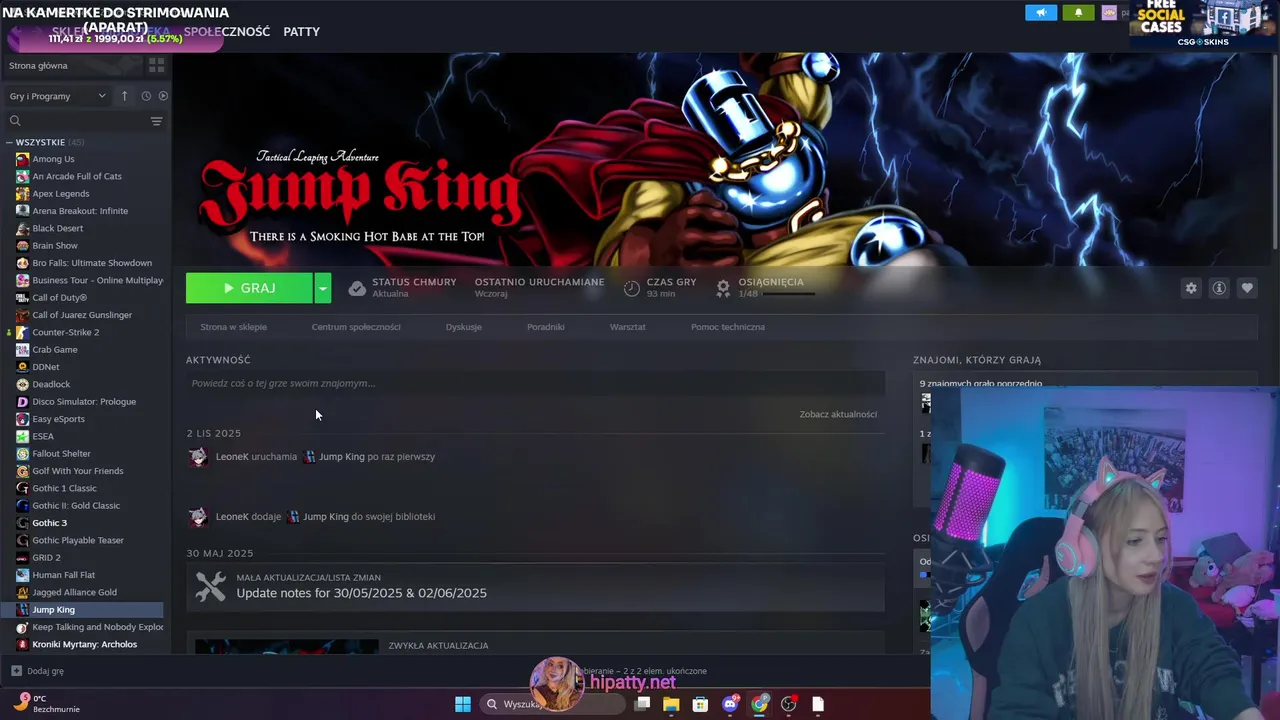
Task: Click the Fallout Shelter icon
Action: (22, 454)
